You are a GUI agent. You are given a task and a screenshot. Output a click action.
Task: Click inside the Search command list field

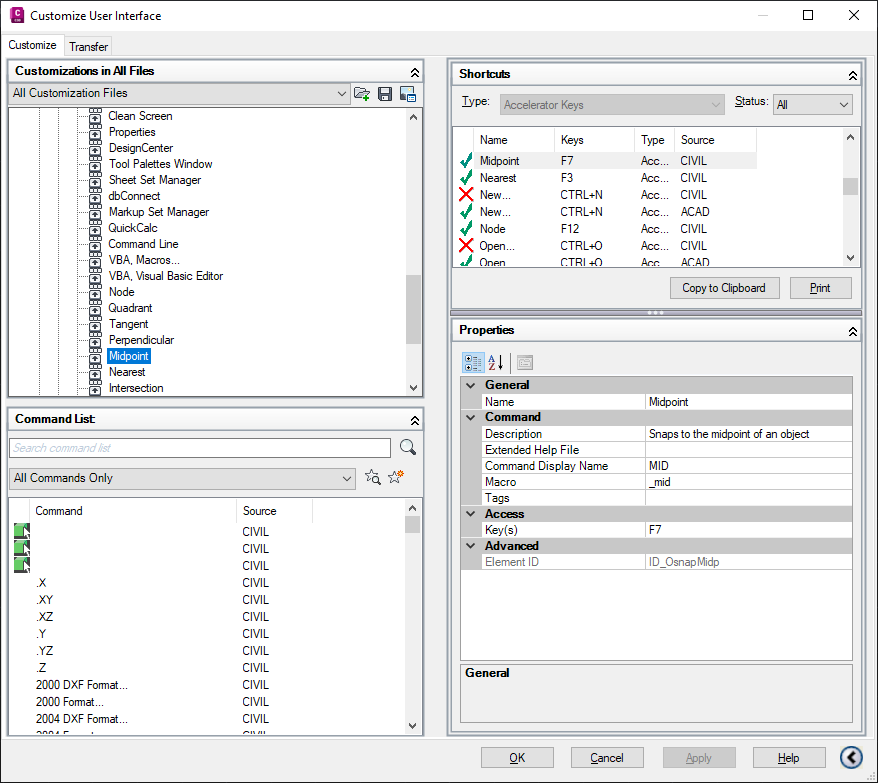click(200, 447)
